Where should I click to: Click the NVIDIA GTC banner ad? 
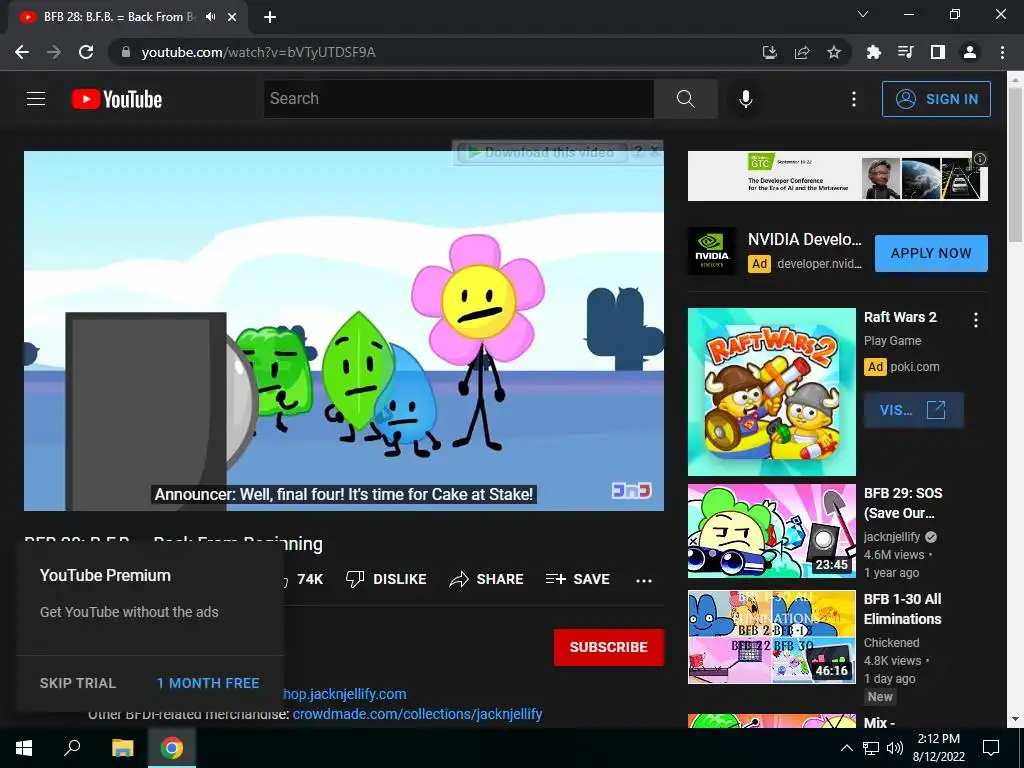(x=838, y=176)
